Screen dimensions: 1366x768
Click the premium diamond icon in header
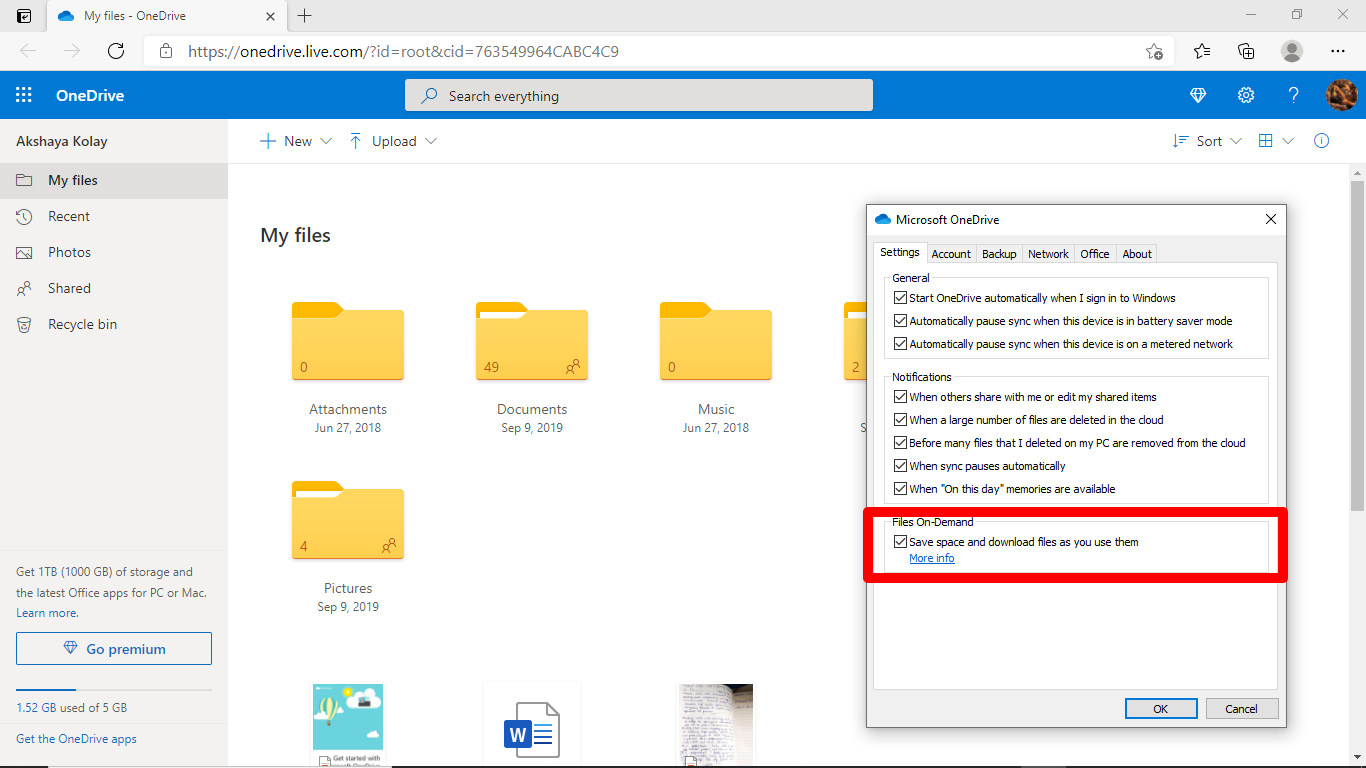click(1198, 96)
